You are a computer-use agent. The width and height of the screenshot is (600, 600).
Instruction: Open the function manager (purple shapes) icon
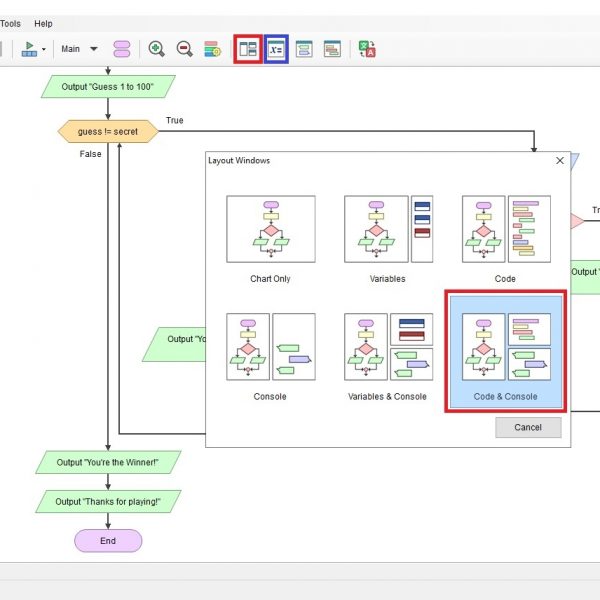click(122, 48)
